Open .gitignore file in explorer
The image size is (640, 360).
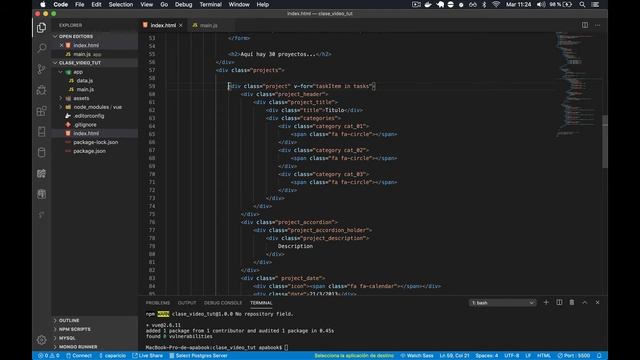click(x=85, y=125)
